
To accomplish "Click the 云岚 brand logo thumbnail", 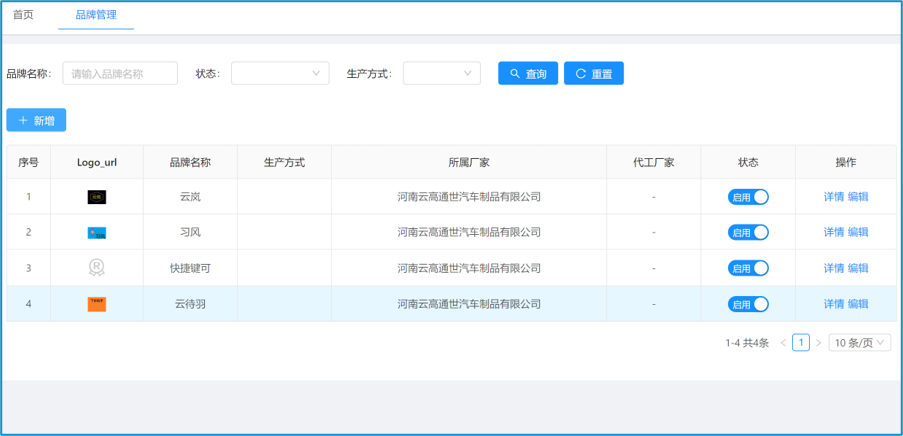I will coord(96,197).
